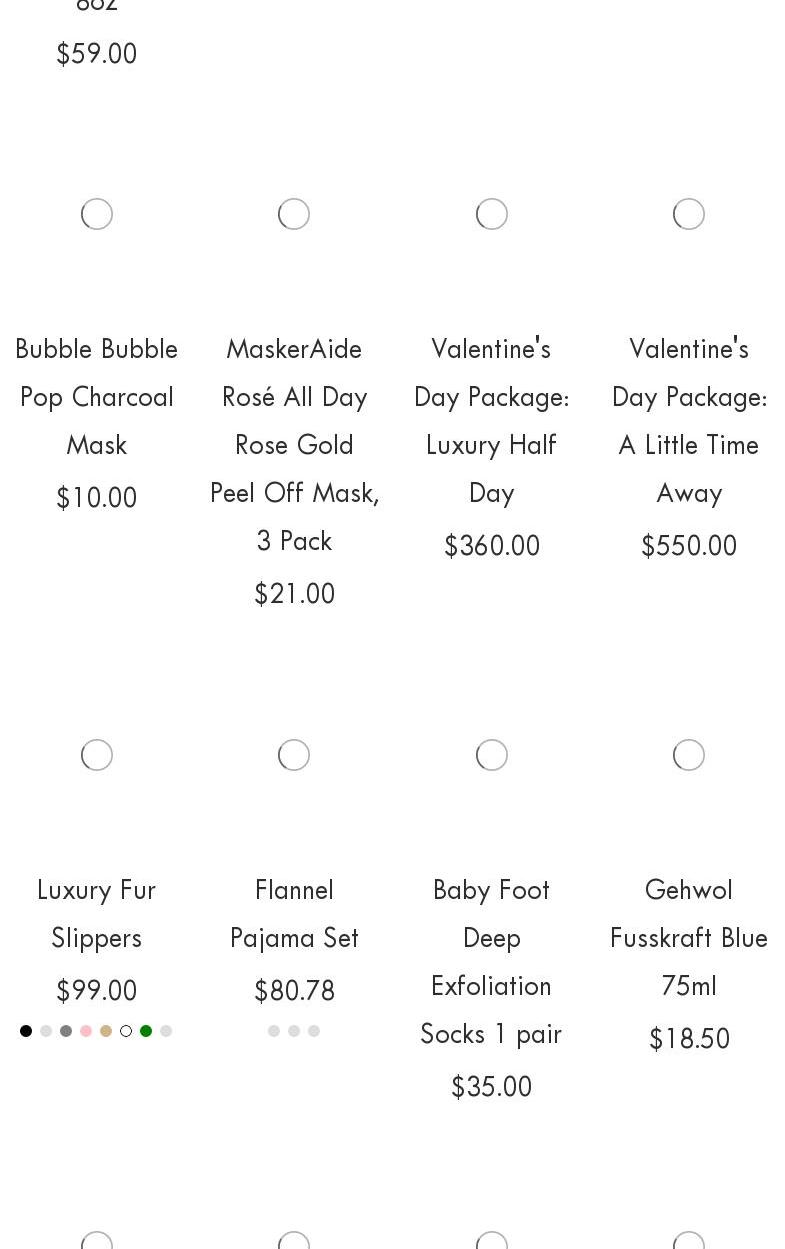The width and height of the screenshot is (785, 1249).
Task: Open Gehwol Fusskraft Blue 75ml product
Action: (x=689, y=937)
